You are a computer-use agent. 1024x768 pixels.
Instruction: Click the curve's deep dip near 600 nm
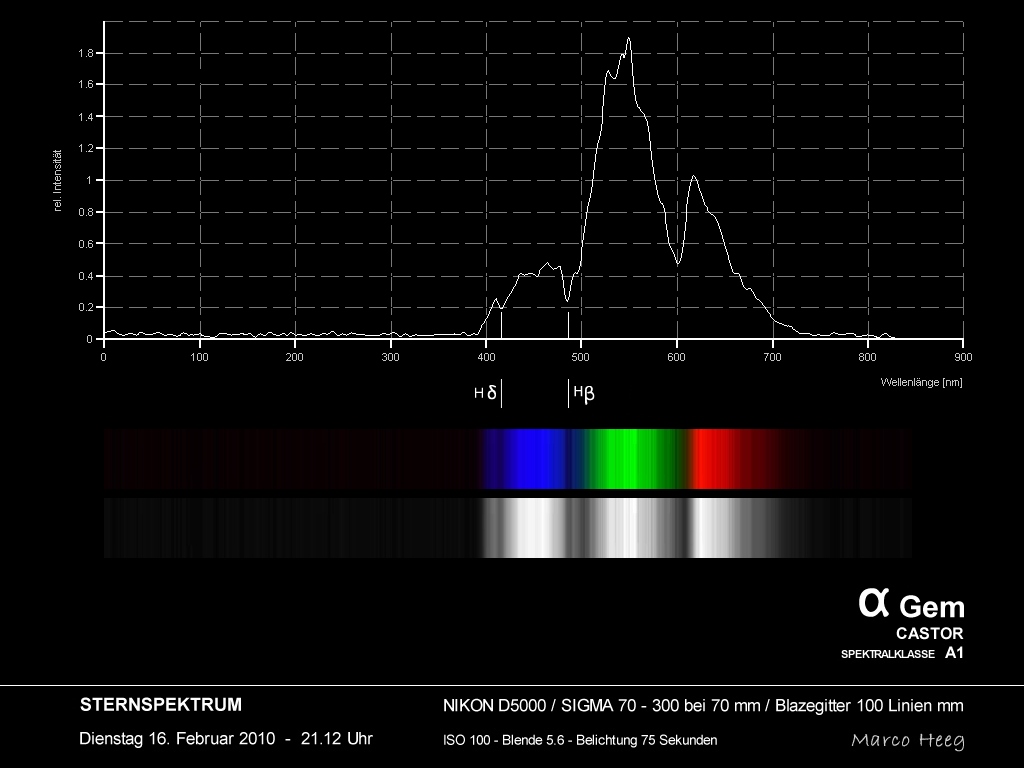click(678, 263)
